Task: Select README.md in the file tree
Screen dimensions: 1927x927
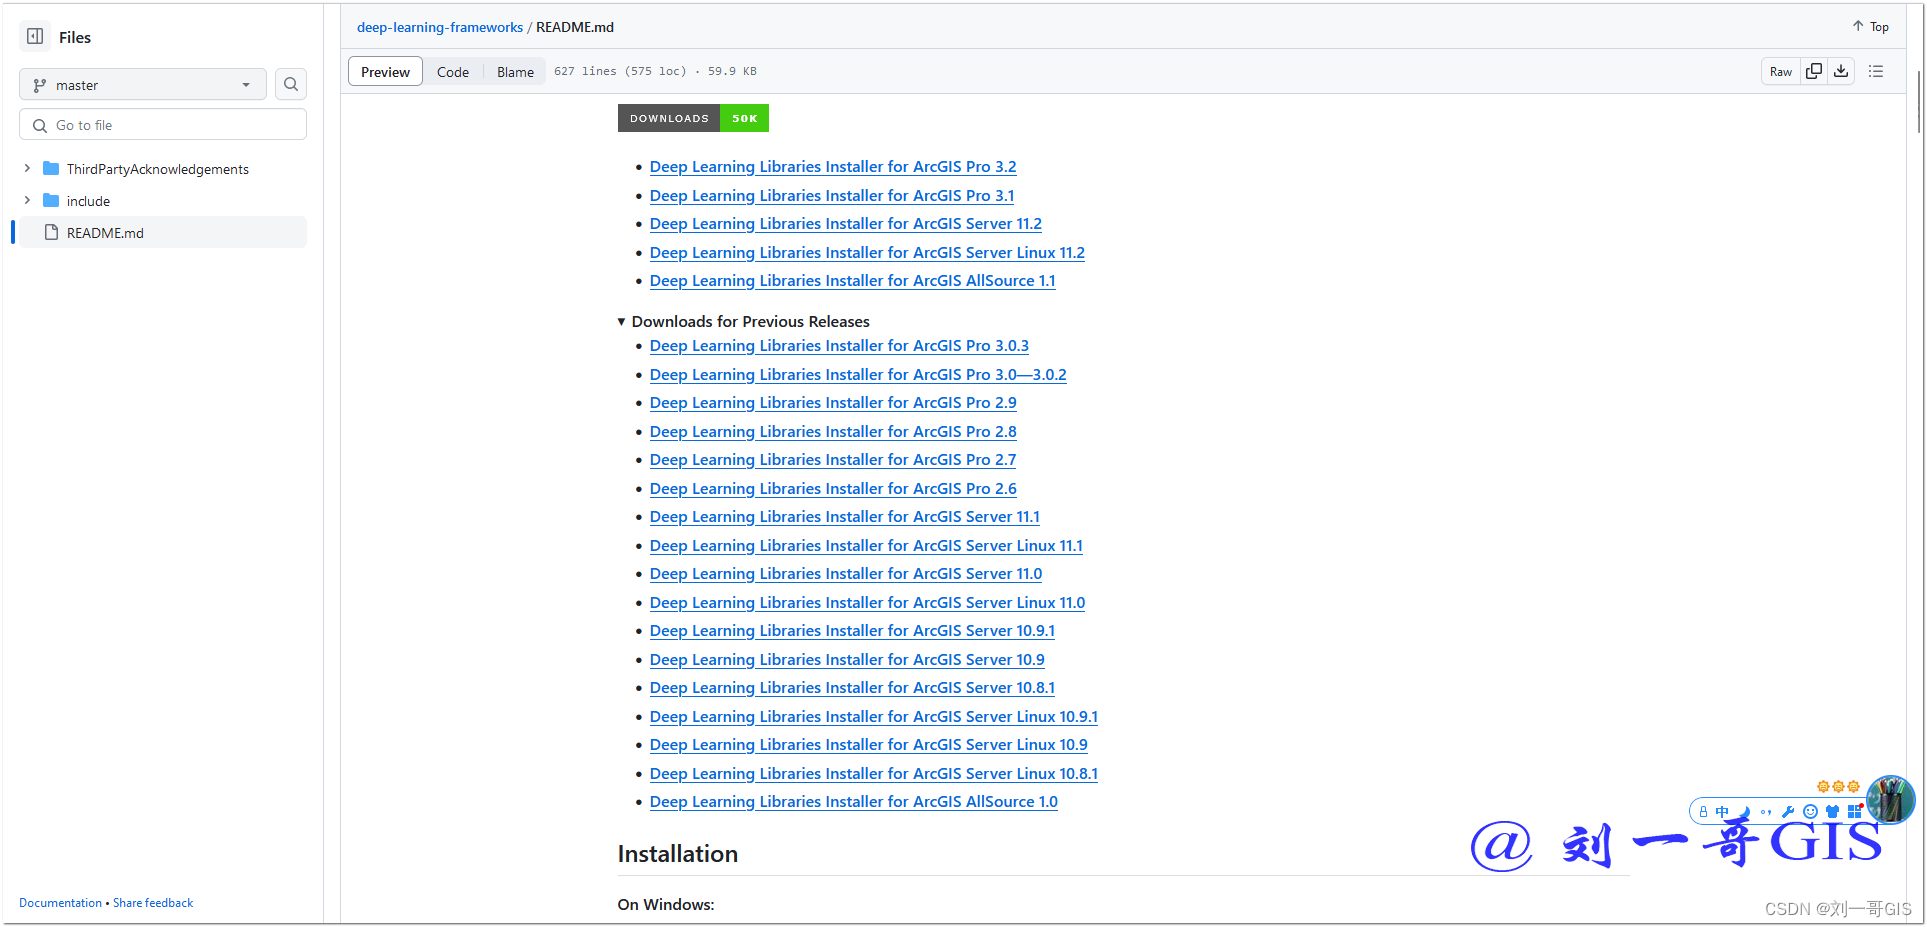Action: pyautogui.click(x=163, y=232)
